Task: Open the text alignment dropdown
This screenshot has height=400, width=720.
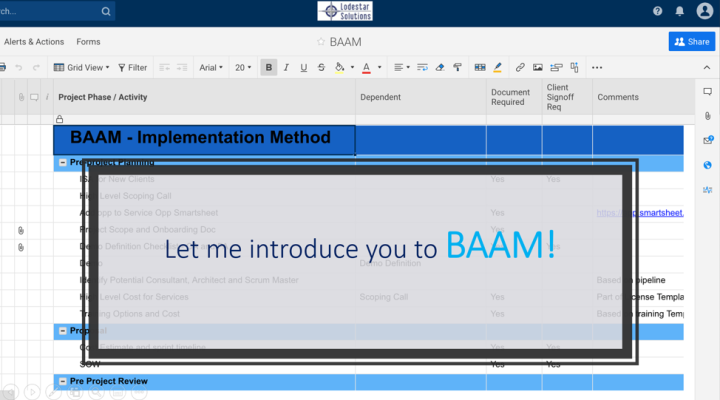Action: tap(402, 68)
